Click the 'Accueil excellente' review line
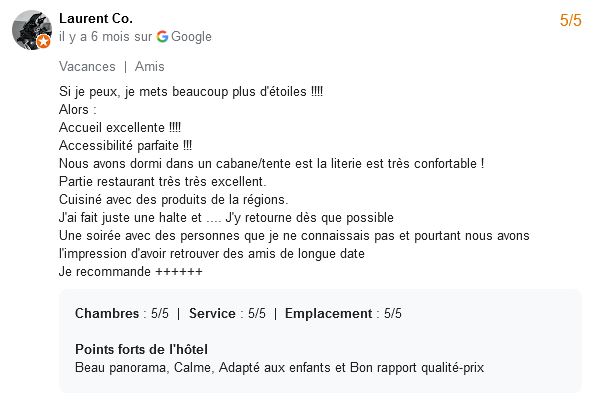Screen dimensions: 610x412 coord(120,128)
